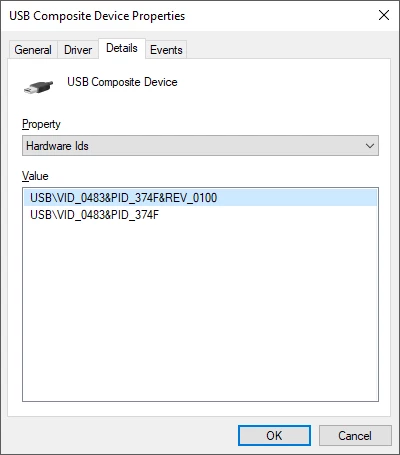Select value USB\VID_0483&PID_374F&REV_0100
Image resolution: width=400 pixels, height=455 pixels.
(200, 198)
